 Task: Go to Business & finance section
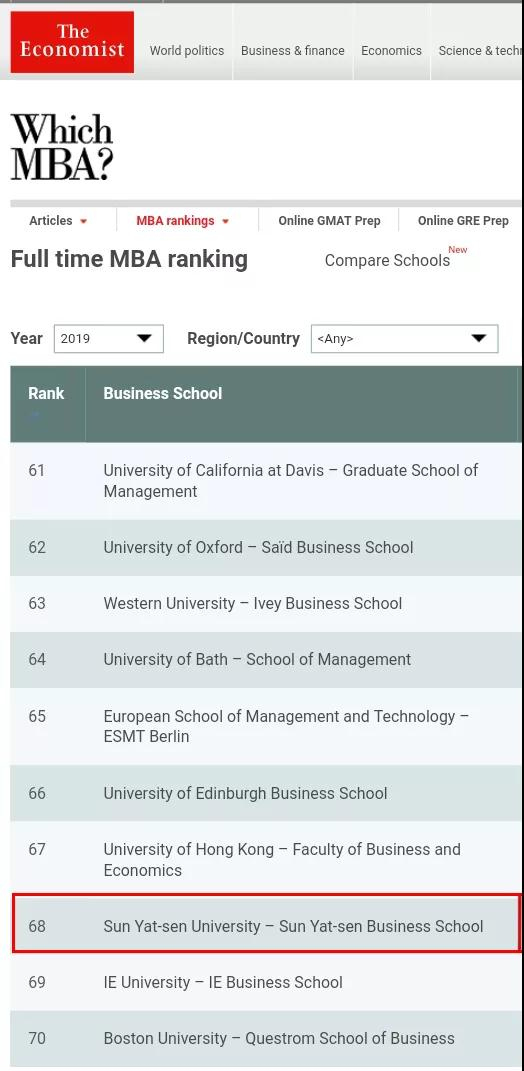coord(292,51)
